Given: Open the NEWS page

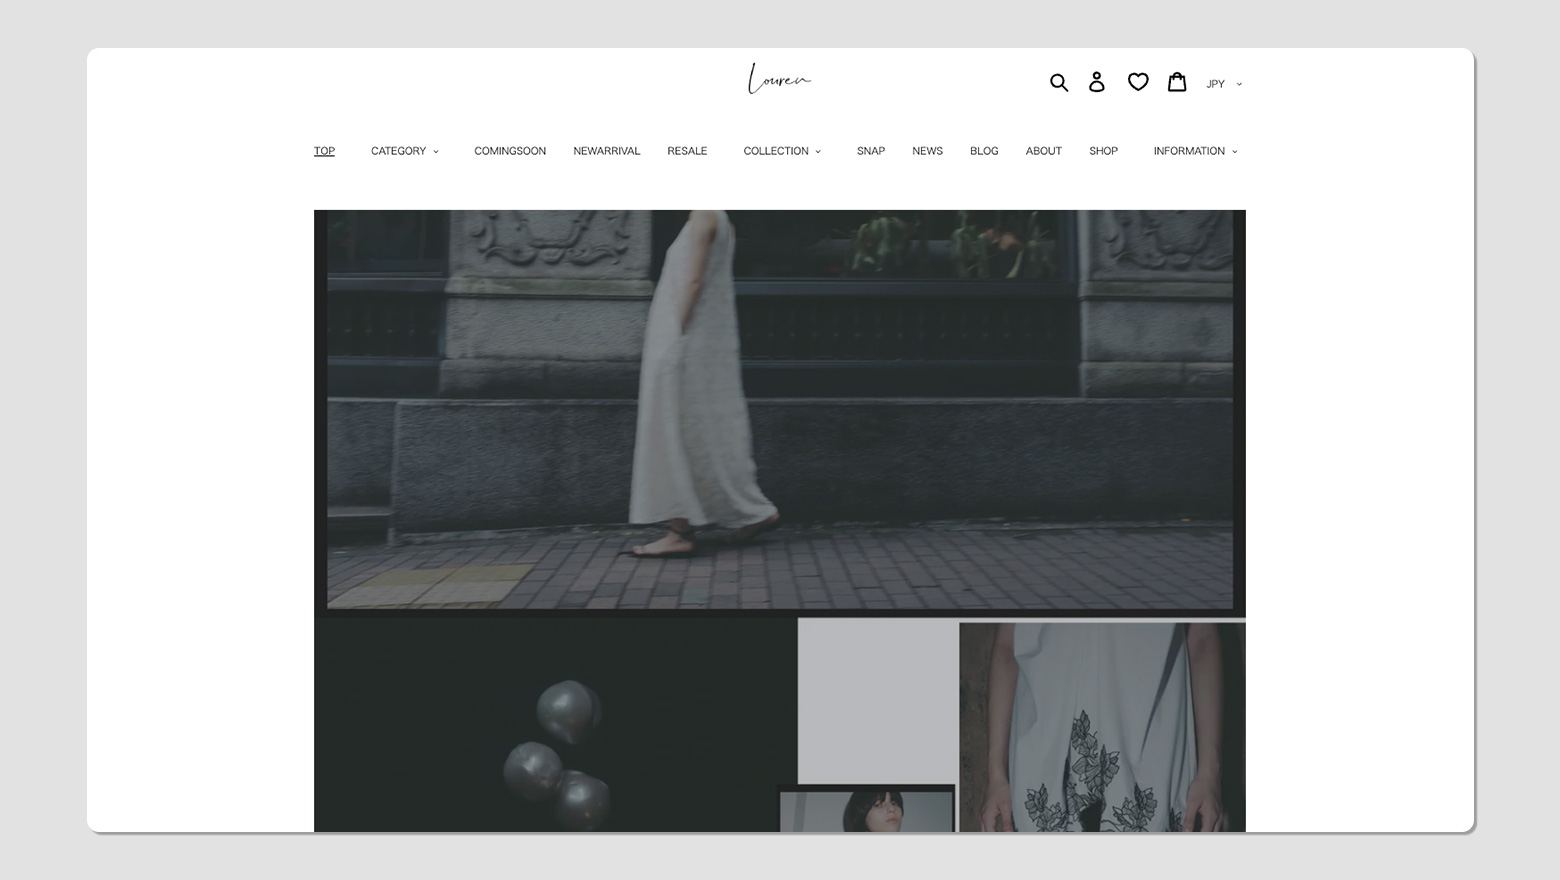Looking at the screenshot, I should 927,151.
